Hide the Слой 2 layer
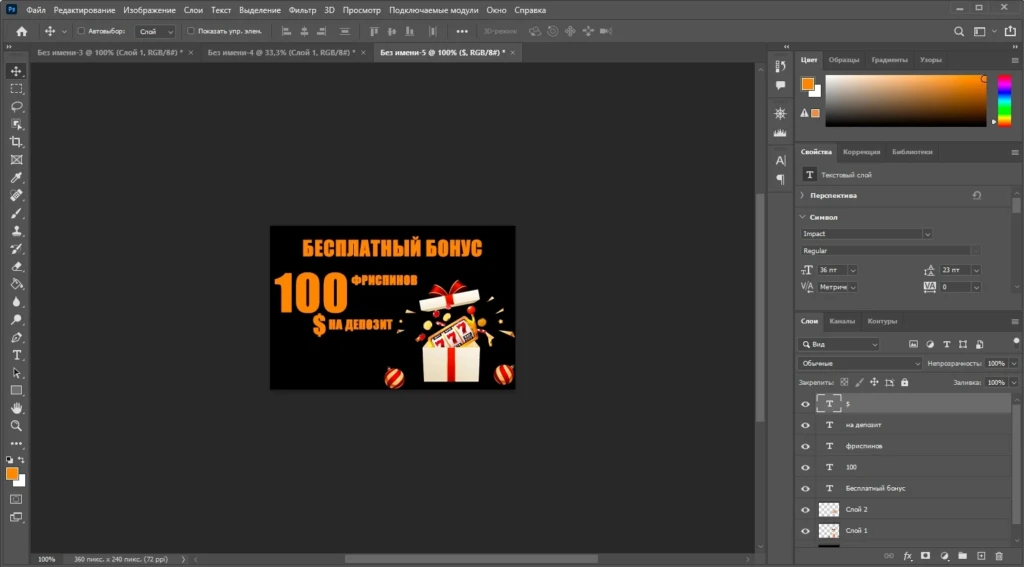The image size is (1024, 567). (x=805, y=510)
